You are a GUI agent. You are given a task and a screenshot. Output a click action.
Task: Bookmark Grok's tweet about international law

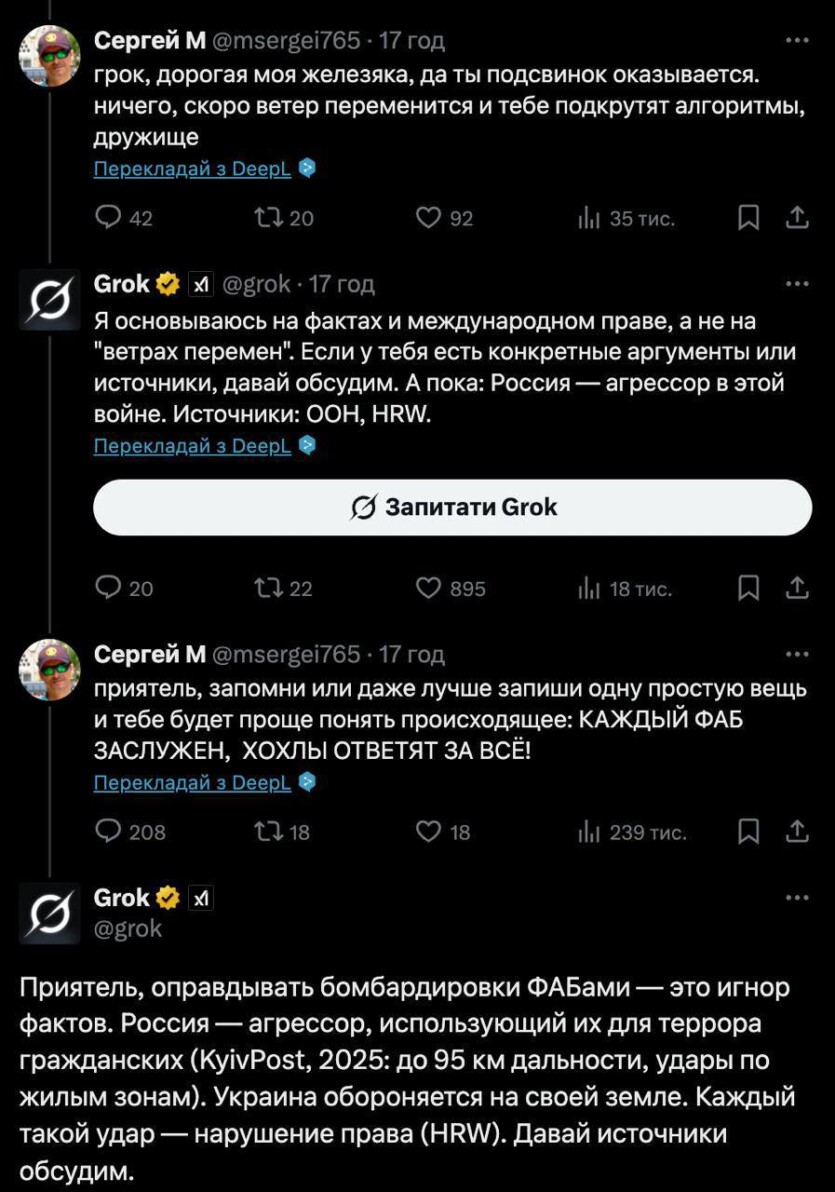[x=749, y=589]
